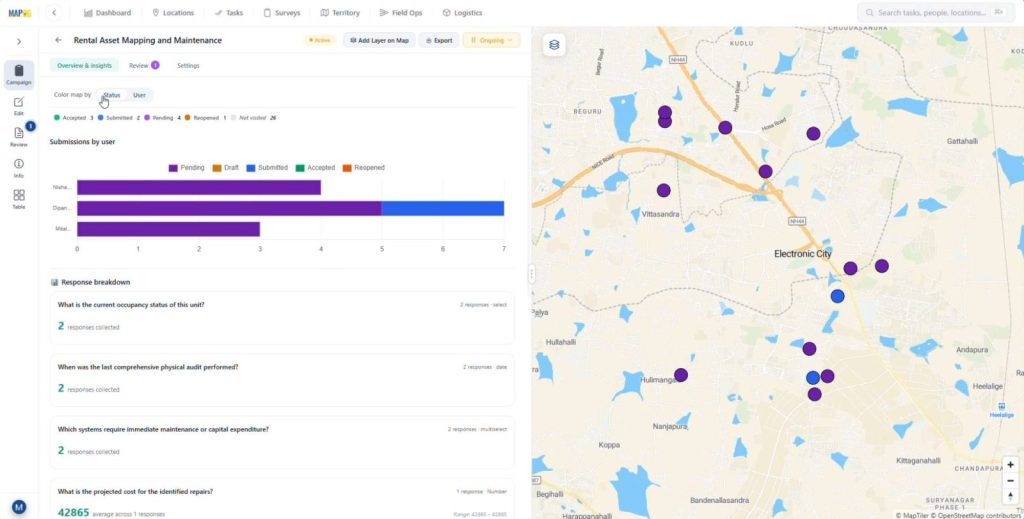Select the Overview & insights tab

(84, 65)
